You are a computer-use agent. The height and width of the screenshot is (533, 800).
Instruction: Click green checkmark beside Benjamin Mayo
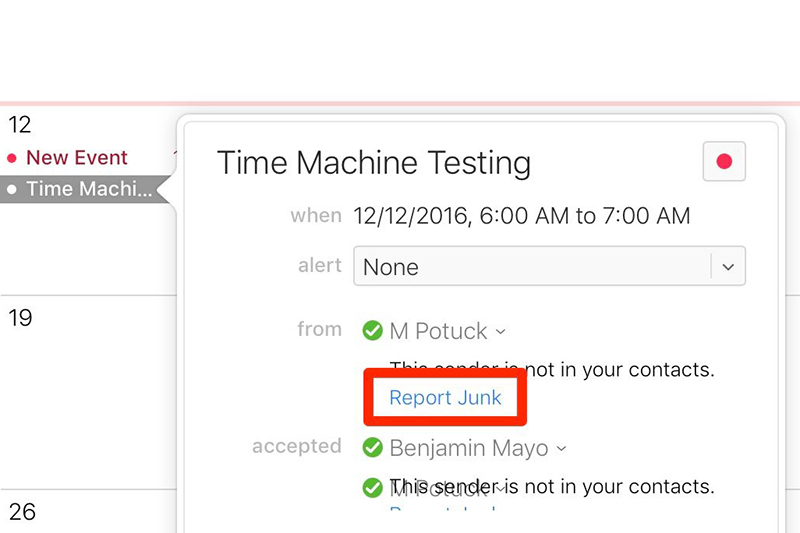[x=373, y=447]
